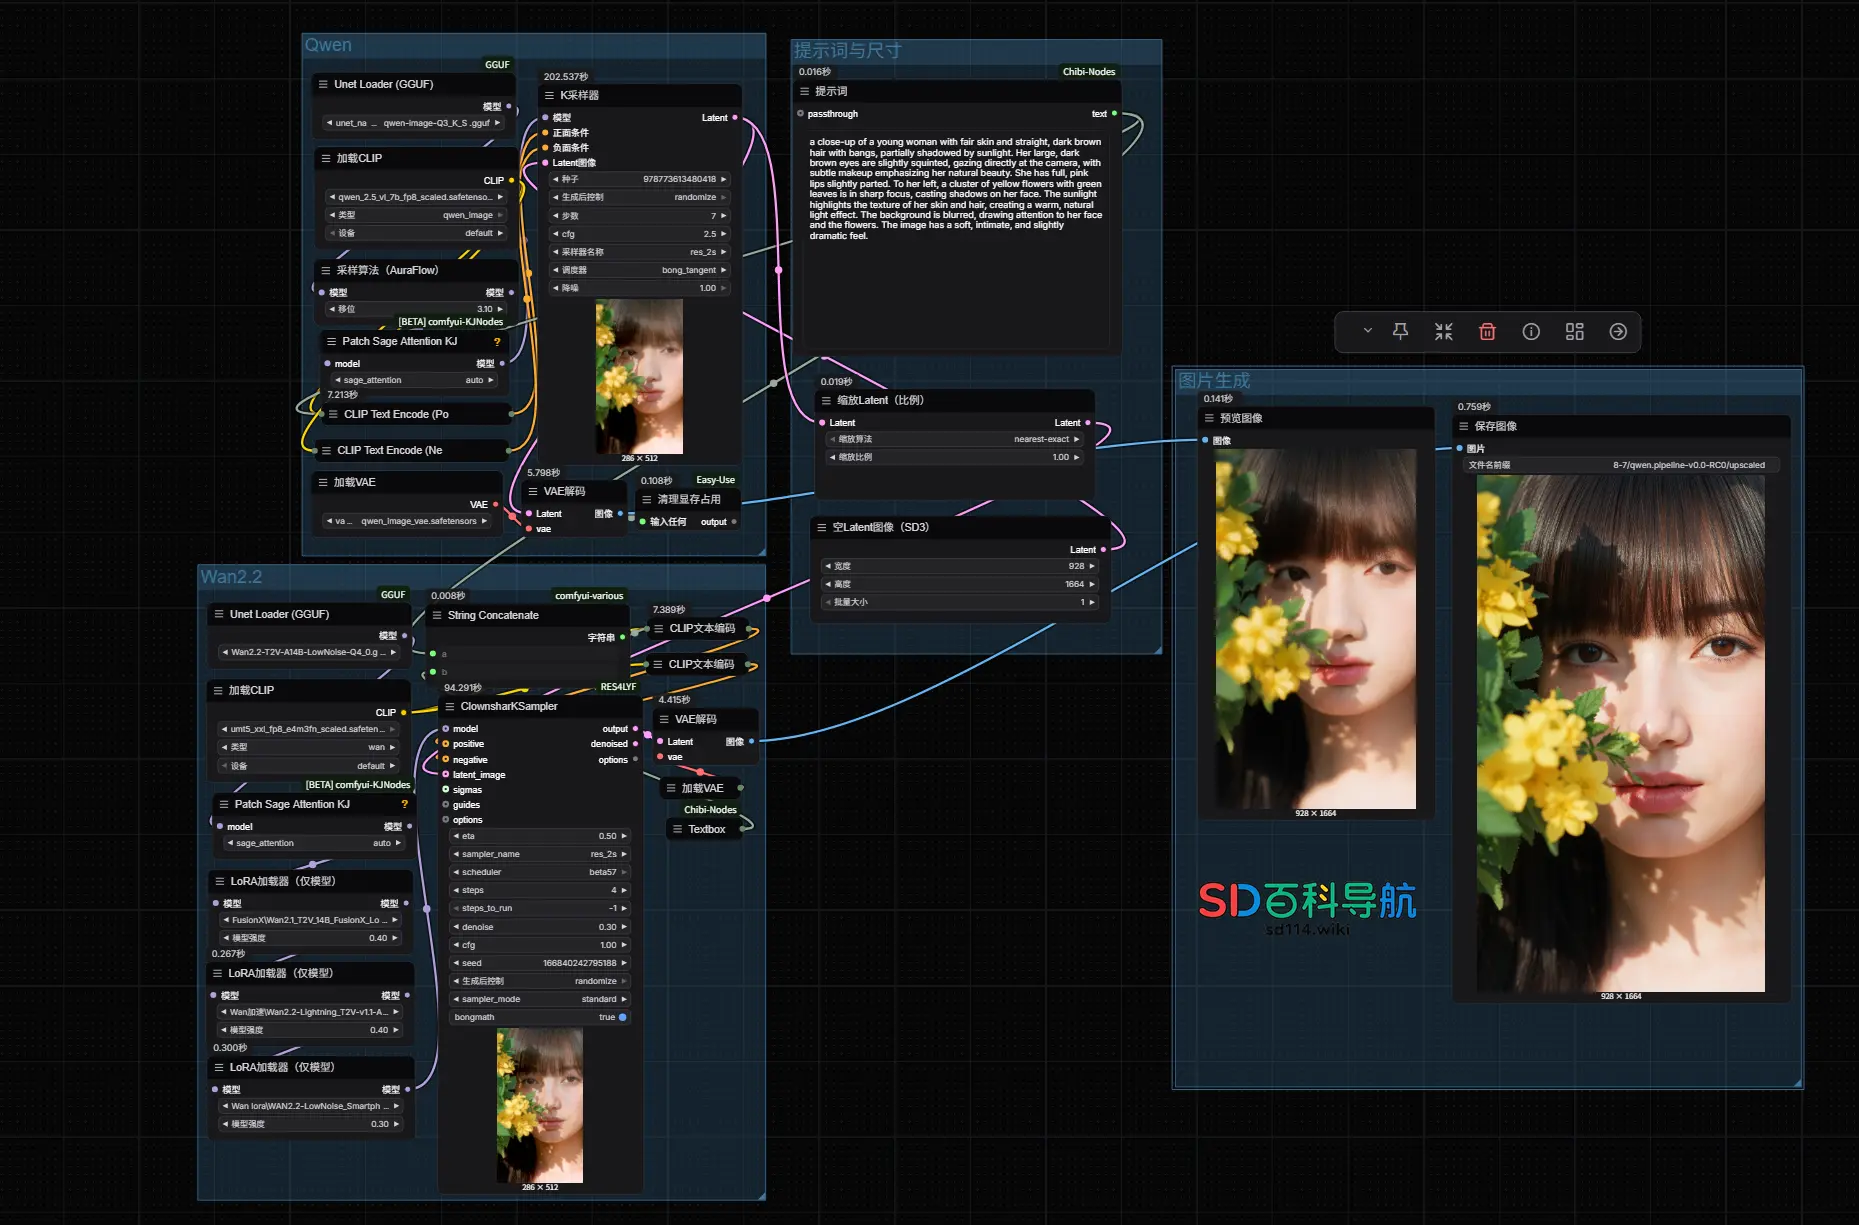Open the scheduler dropdown showing beta57

pyautogui.click(x=540, y=872)
